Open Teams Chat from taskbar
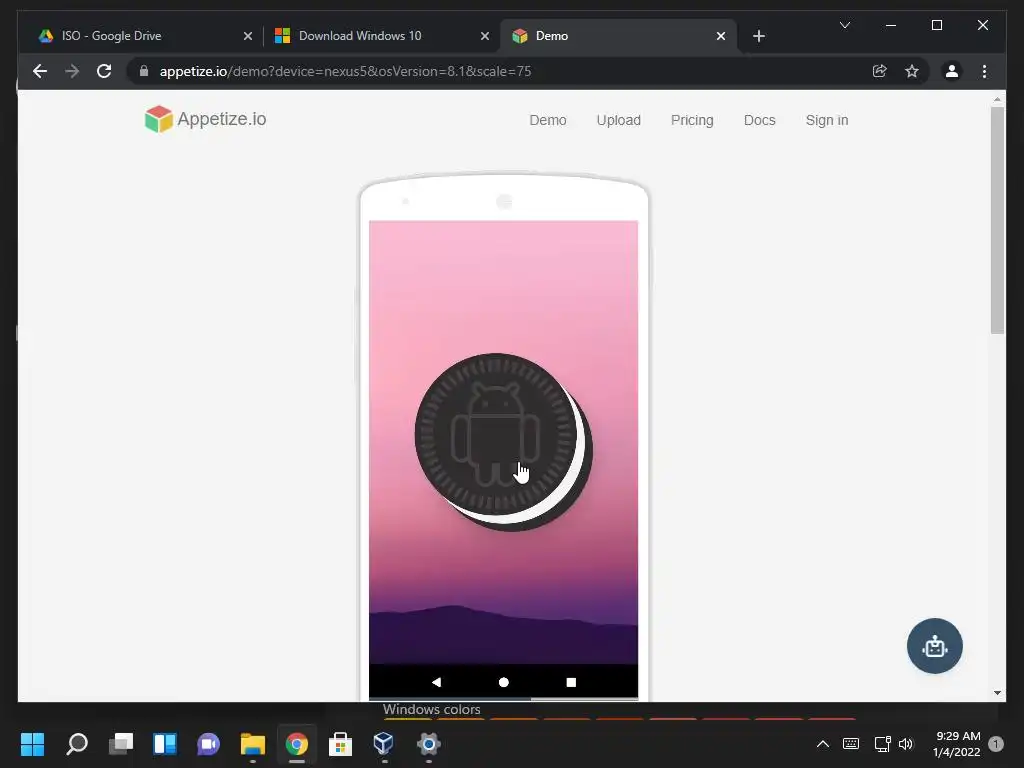The width and height of the screenshot is (1024, 768). coord(208,744)
